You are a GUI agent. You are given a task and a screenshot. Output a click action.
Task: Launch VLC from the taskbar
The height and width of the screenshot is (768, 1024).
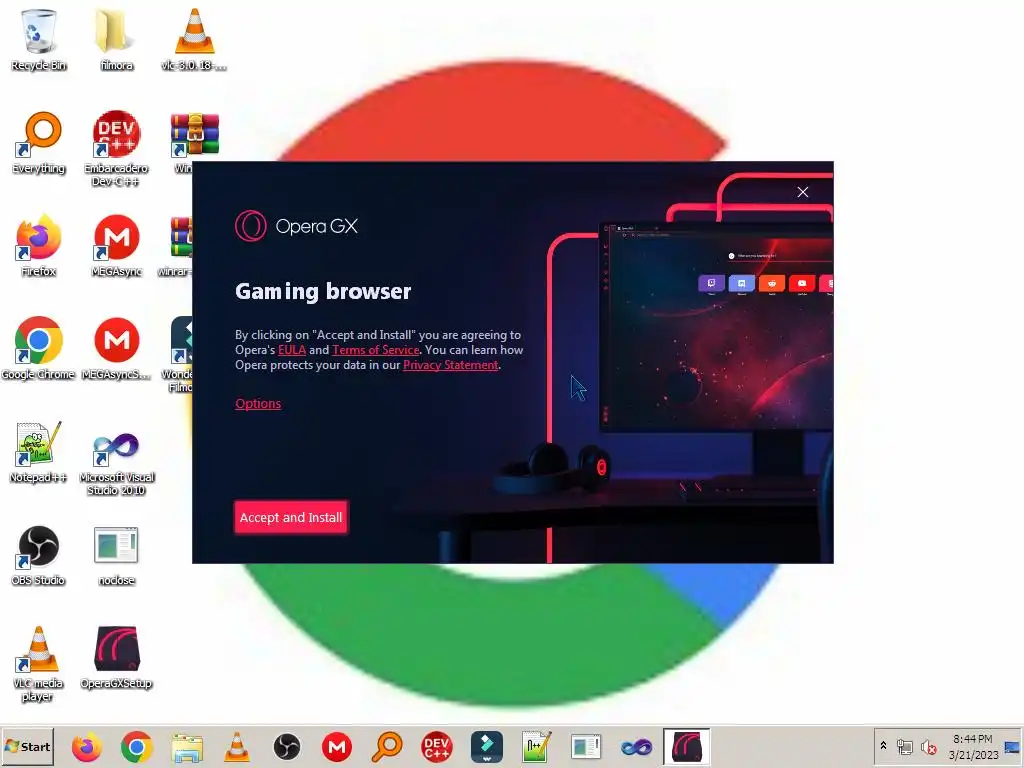click(236, 746)
